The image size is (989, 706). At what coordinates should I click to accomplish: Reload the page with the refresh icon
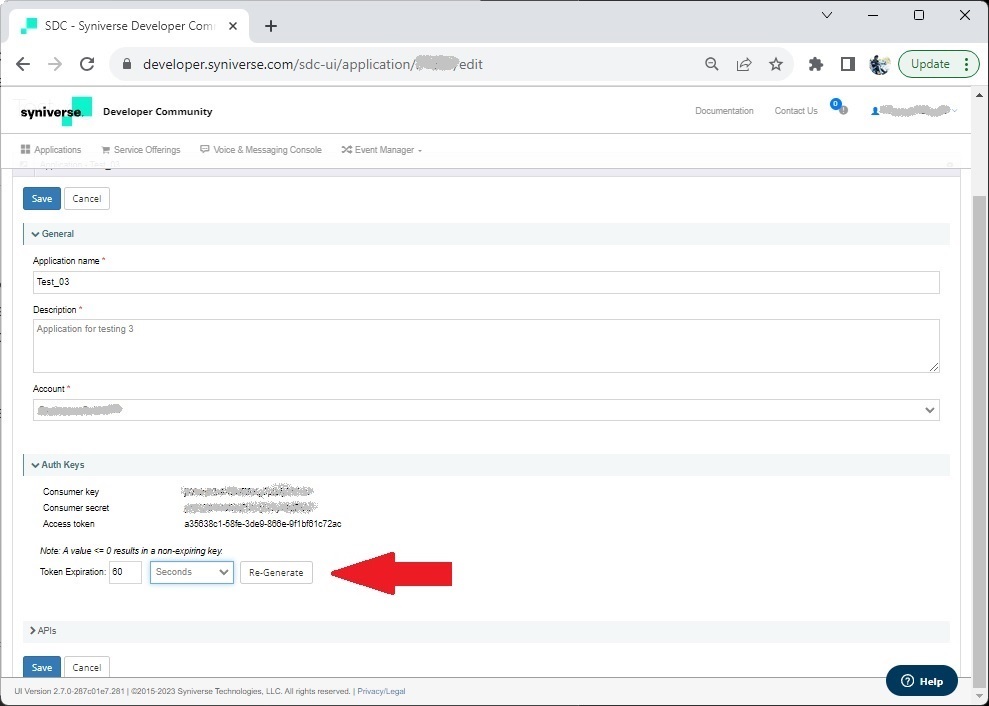pyautogui.click(x=87, y=64)
